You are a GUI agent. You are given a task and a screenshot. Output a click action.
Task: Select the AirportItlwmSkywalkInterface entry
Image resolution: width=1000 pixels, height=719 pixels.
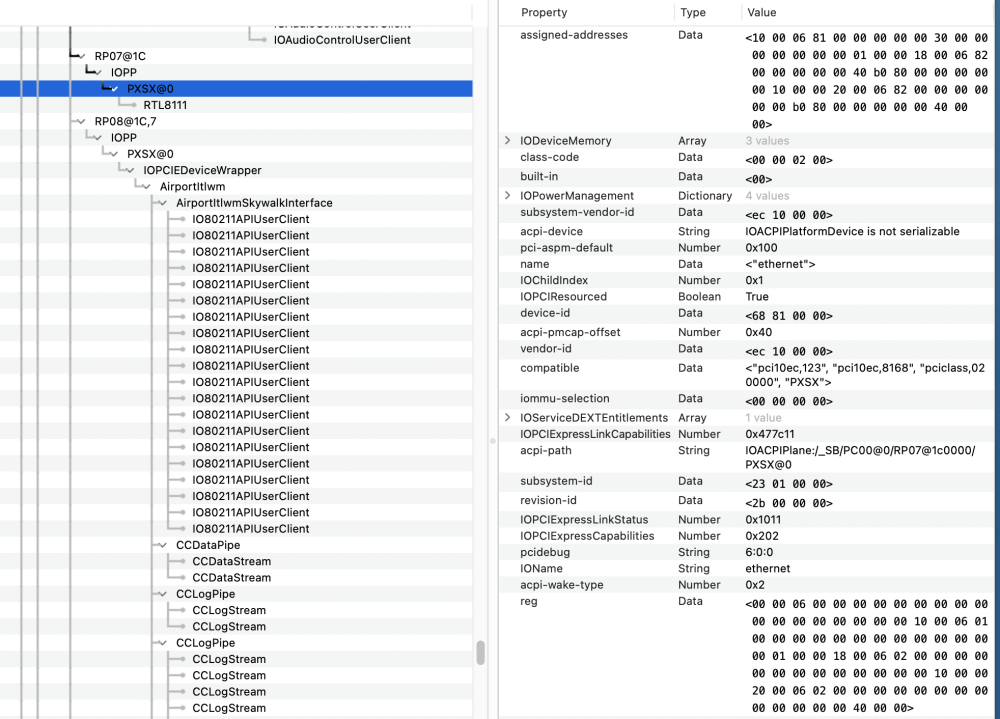point(254,203)
